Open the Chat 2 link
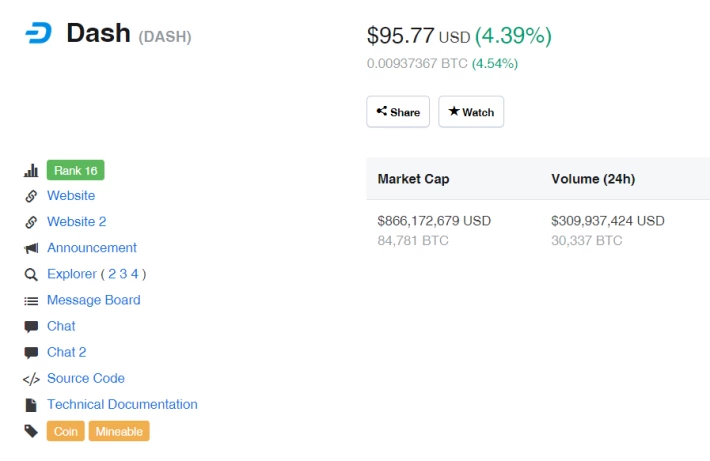The height and width of the screenshot is (461, 710). point(67,352)
